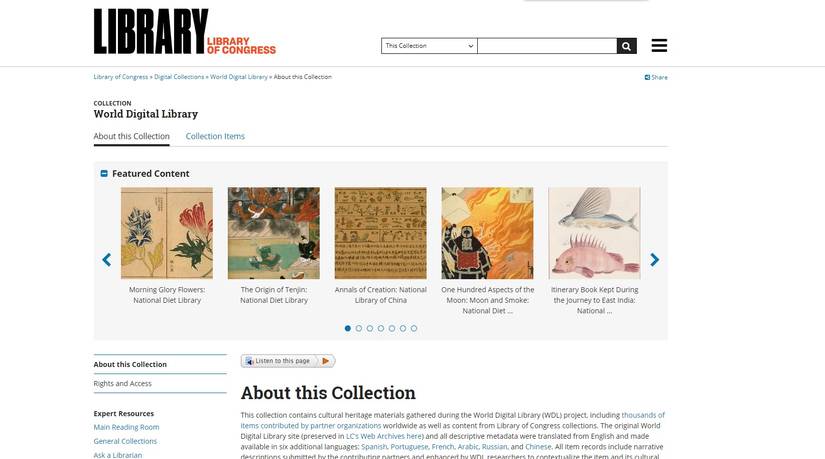The height and width of the screenshot is (459, 825).
Task: Open the Main Reading Room link
Action: pyautogui.click(x=126, y=427)
